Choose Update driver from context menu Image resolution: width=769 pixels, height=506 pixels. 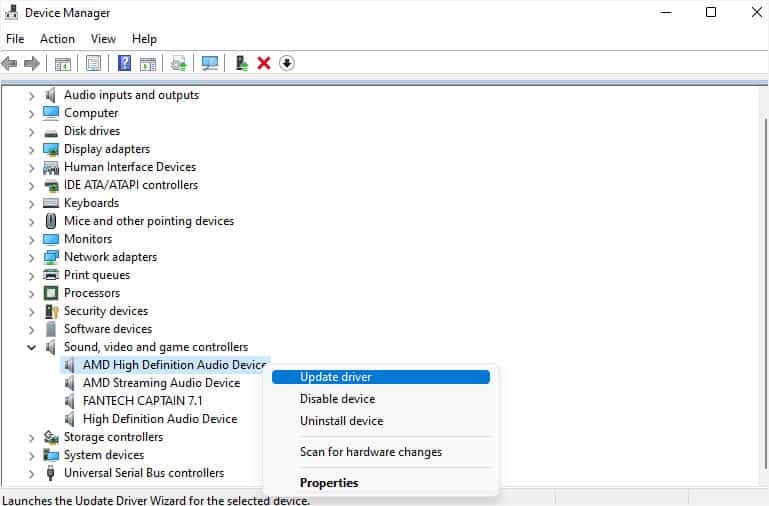click(381, 377)
